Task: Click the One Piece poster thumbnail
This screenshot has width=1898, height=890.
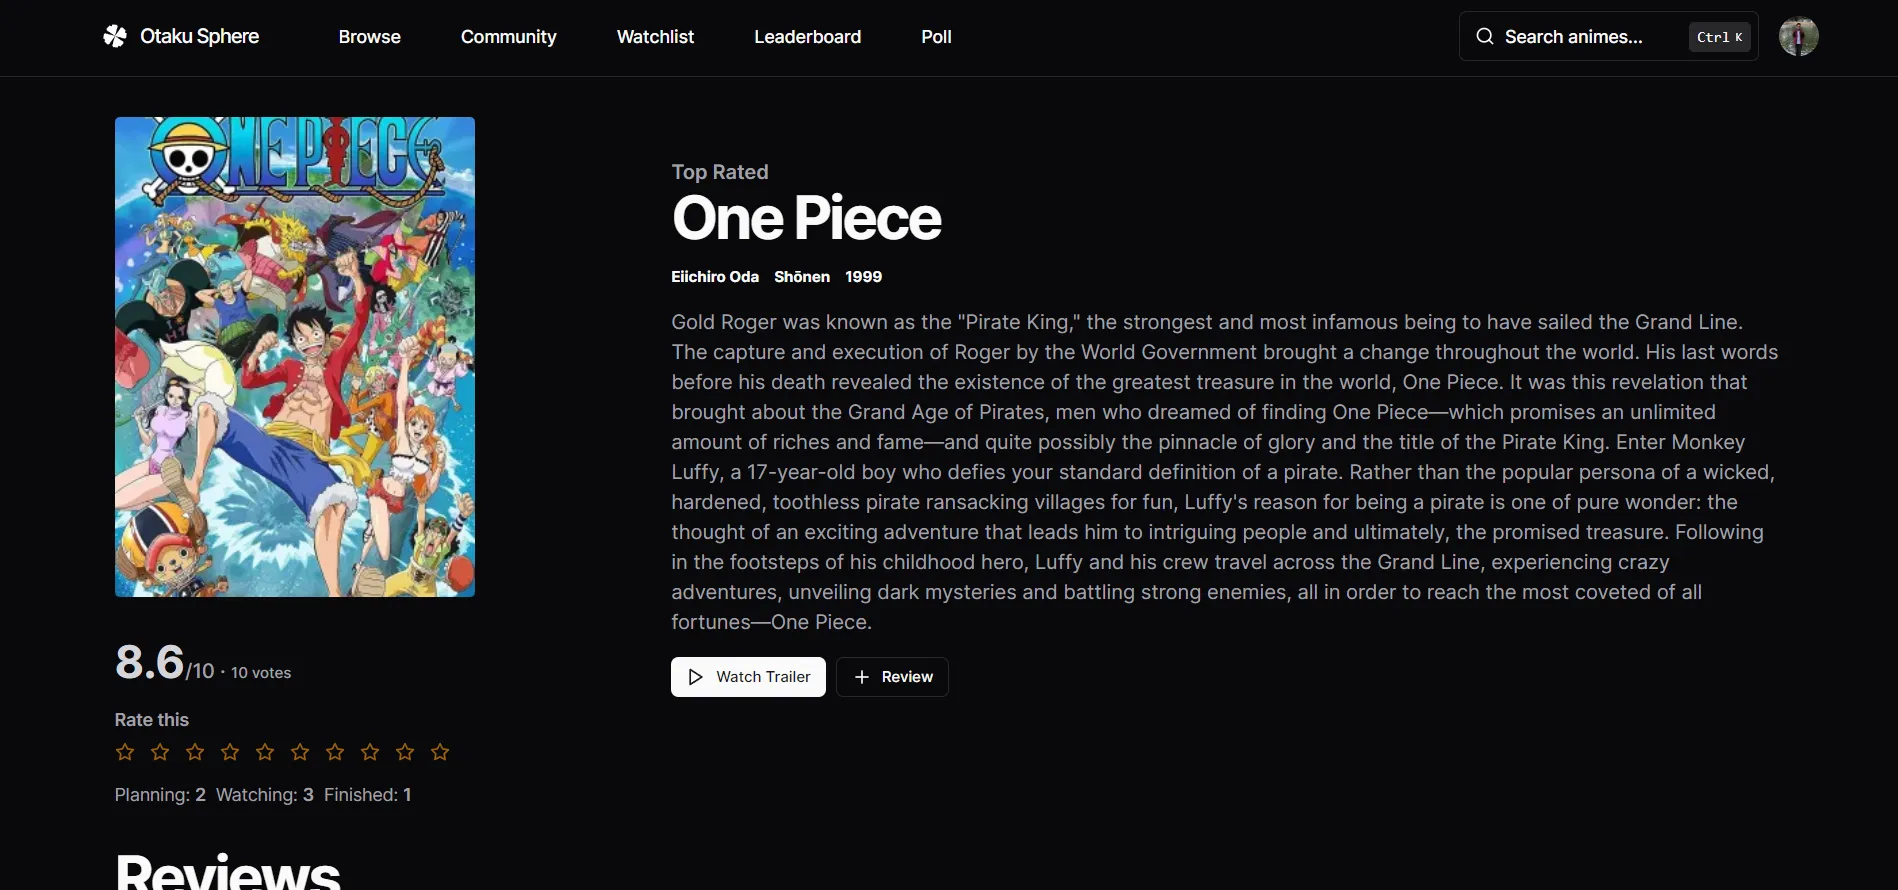Action: click(x=295, y=357)
